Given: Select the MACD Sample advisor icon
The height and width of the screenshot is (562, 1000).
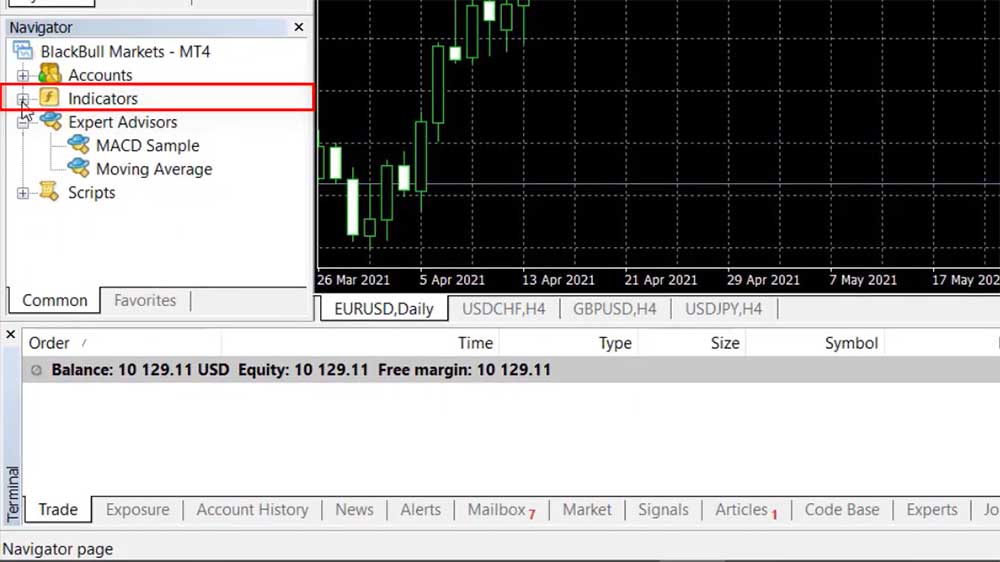Looking at the screenshot, I should pos(78,145).
